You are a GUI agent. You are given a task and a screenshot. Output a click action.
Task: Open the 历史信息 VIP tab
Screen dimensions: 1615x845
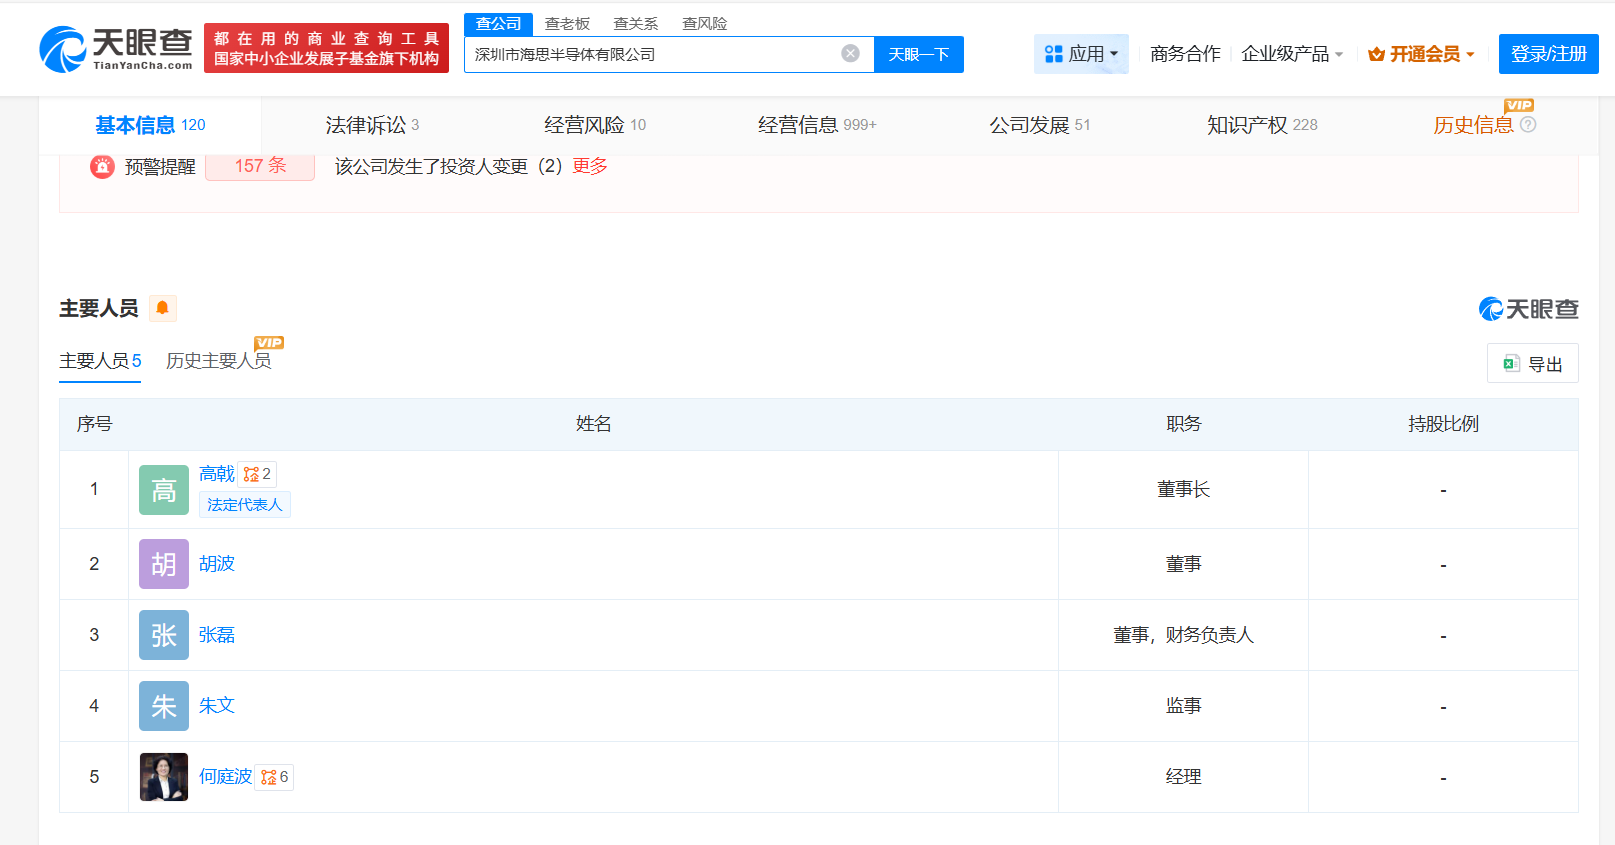(1473, 125)
